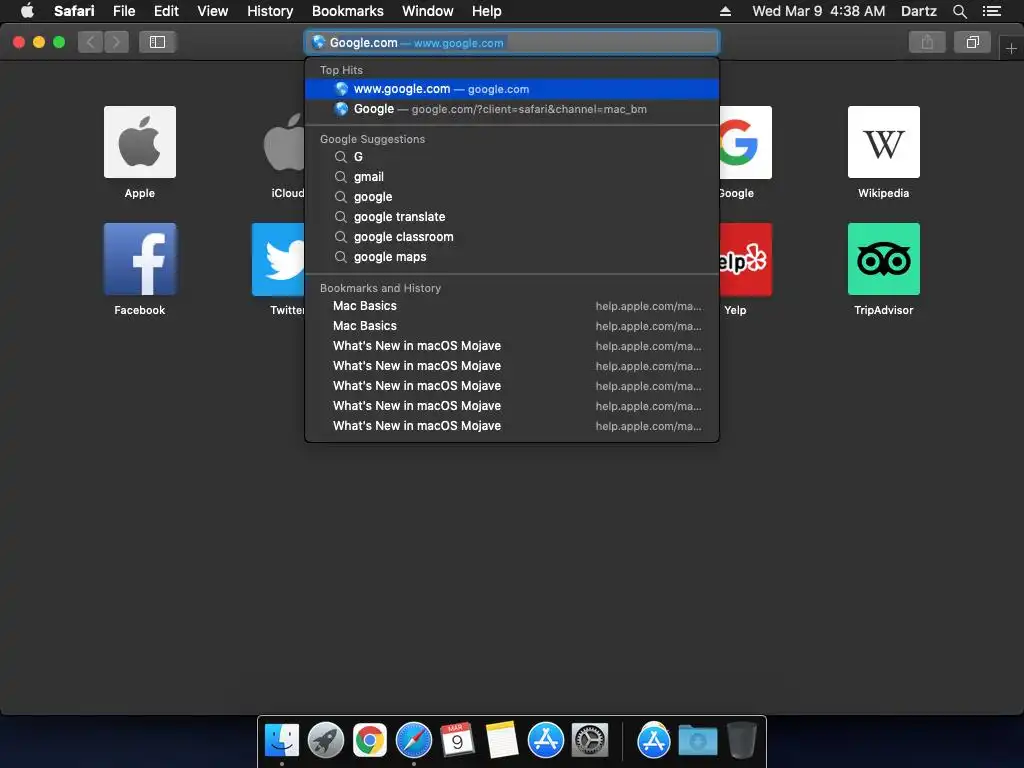The width and height of the screenshot is (1024, 768).
Task: Open the Trash in the Dock
Action: click(x=742, y=741)
